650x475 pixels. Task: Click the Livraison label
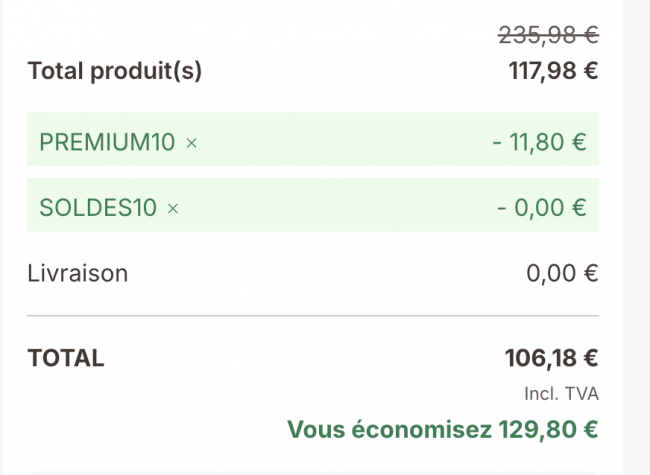(x=78, y=274)
